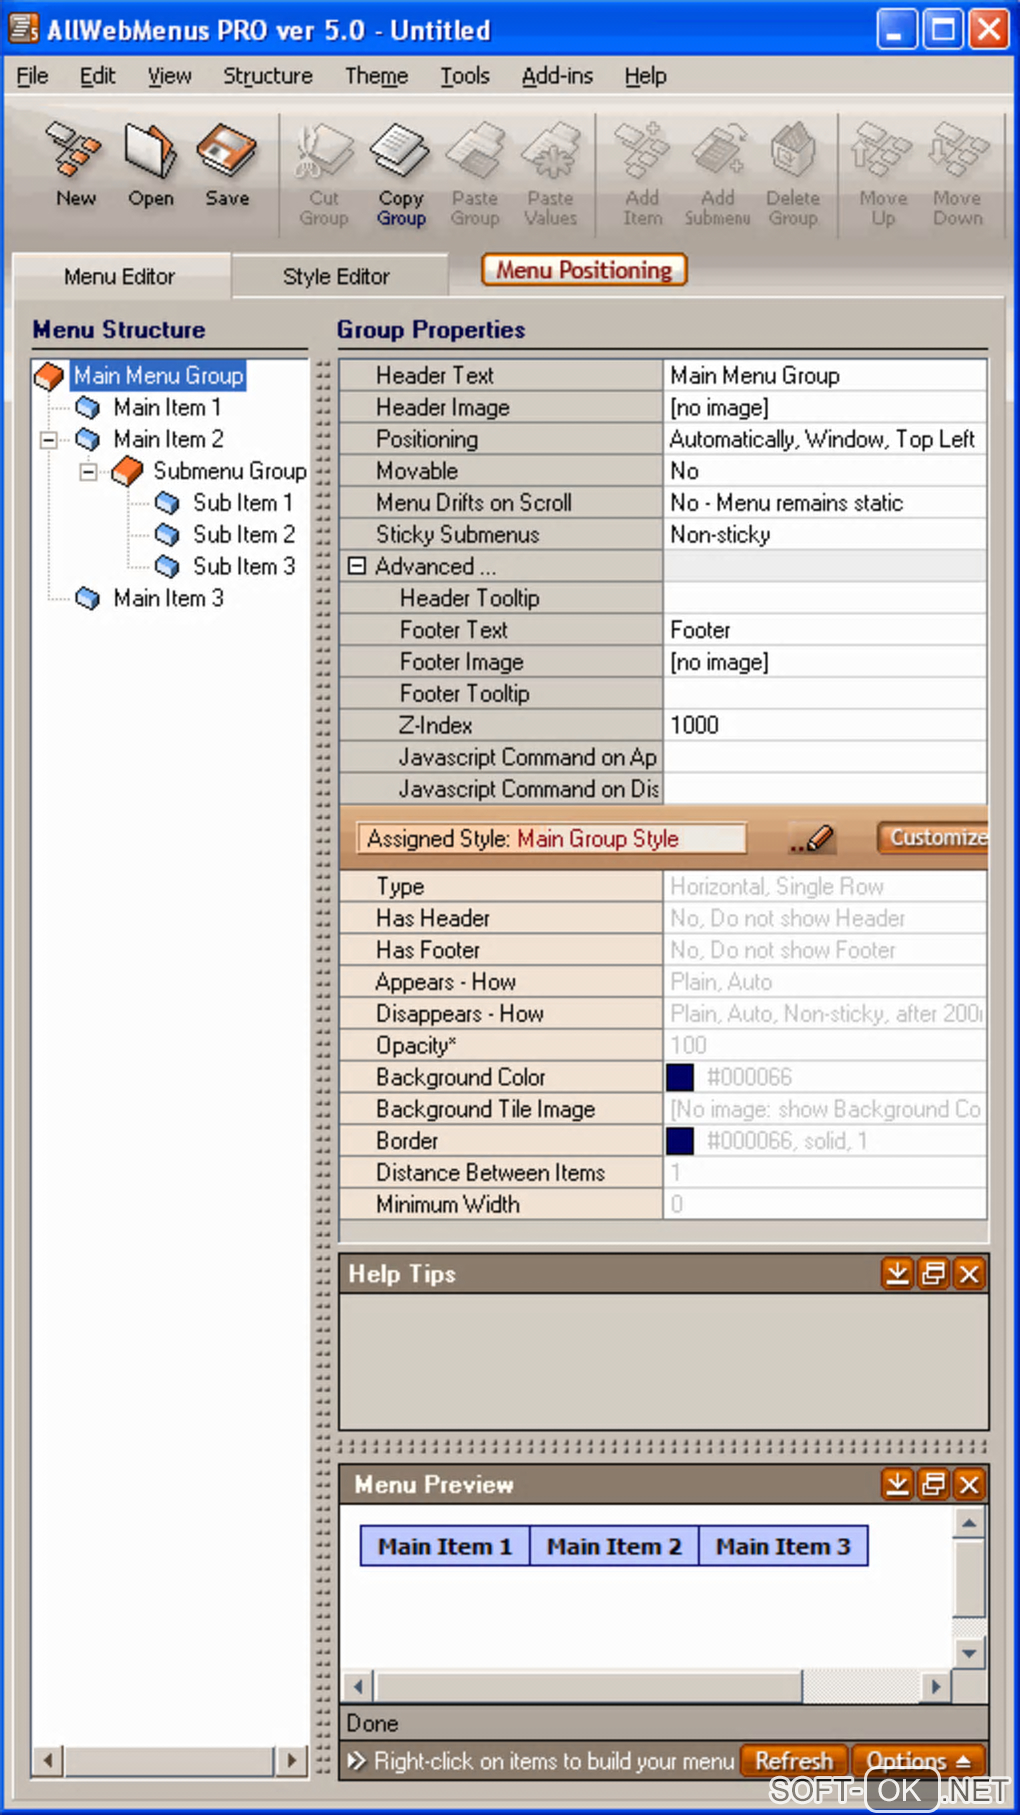The width and height of the screenshot is (1020, 1815).
Task: Collapse the Advanced properties section
Action: (x=356, y=566)
